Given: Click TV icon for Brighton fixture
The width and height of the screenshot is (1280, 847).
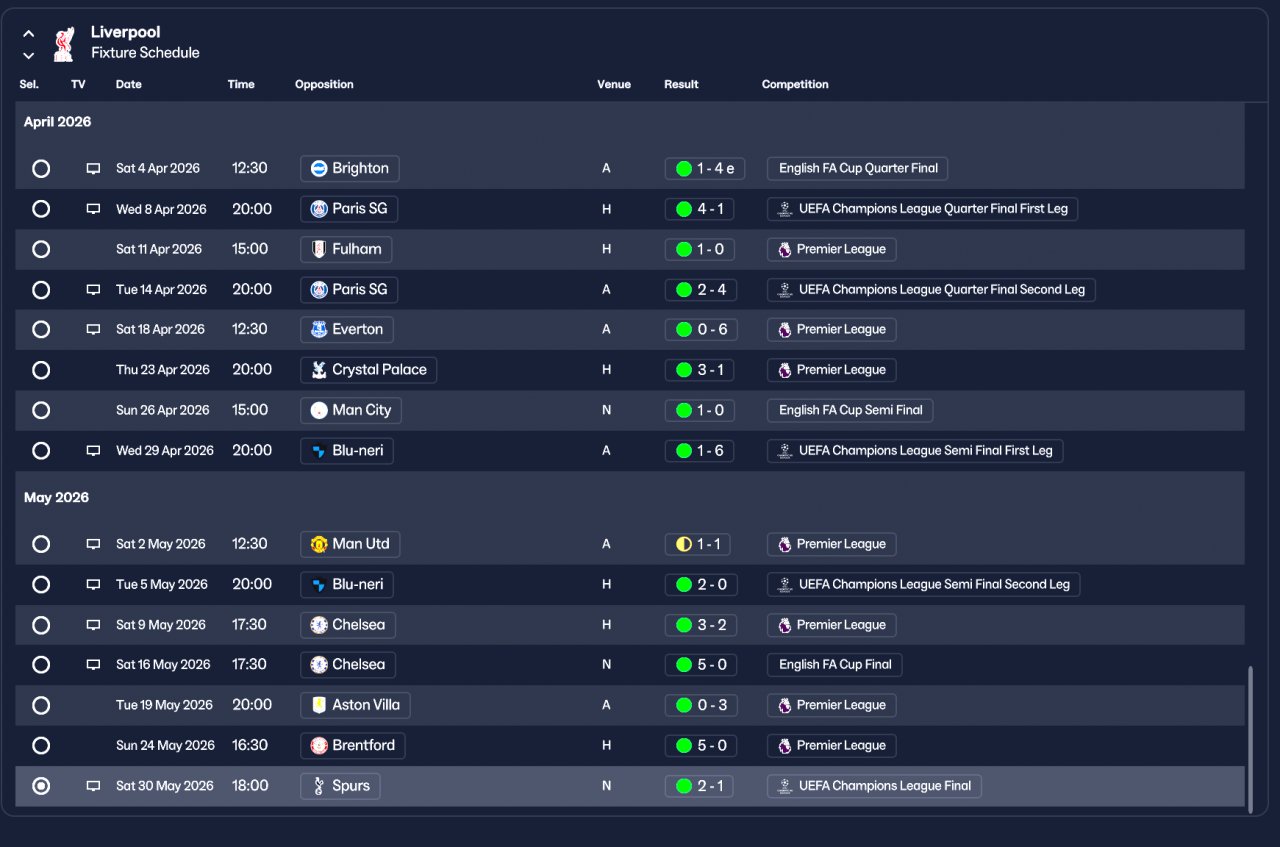Looking at the screenshot, I should [x=93, y=169].
